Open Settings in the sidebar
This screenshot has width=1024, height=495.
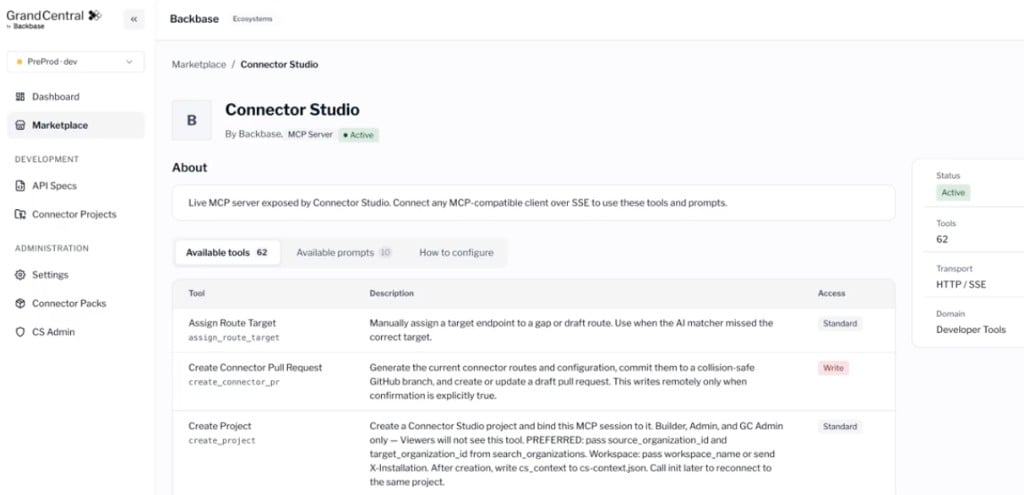pos(76,275)
